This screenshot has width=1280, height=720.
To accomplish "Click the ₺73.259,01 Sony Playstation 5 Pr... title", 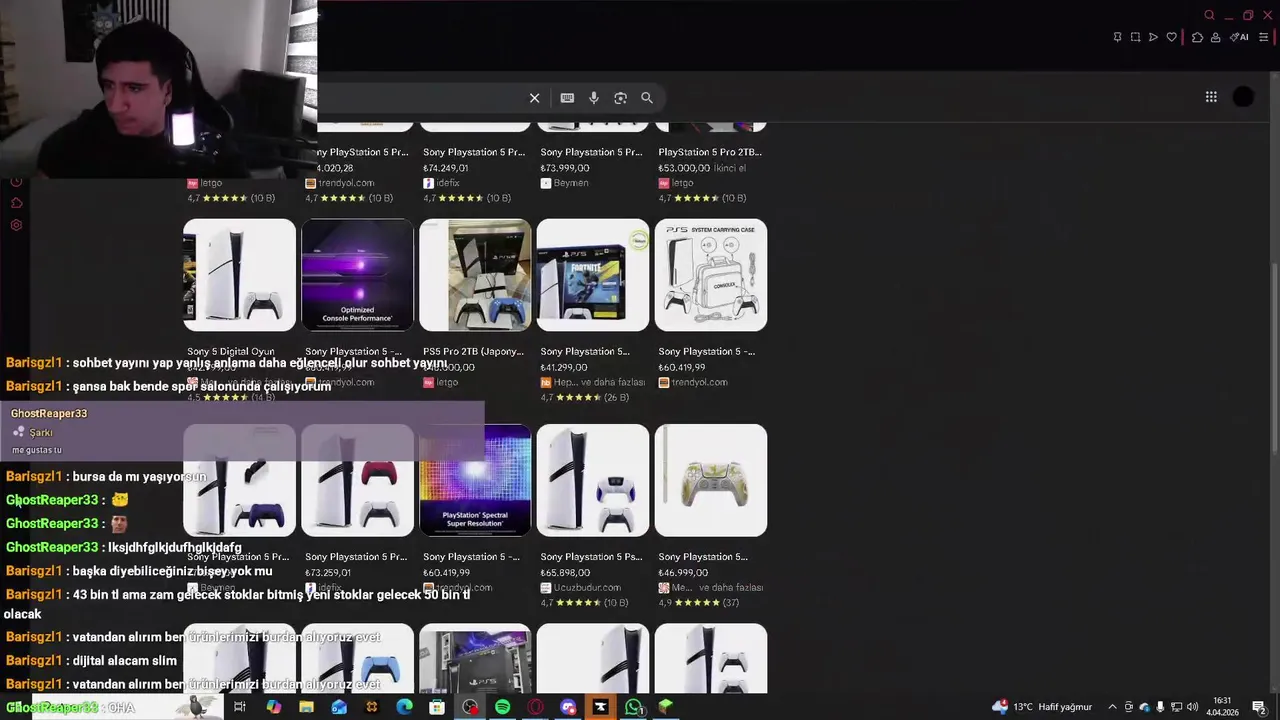I will pyautogui.click(x=356, y=557).
